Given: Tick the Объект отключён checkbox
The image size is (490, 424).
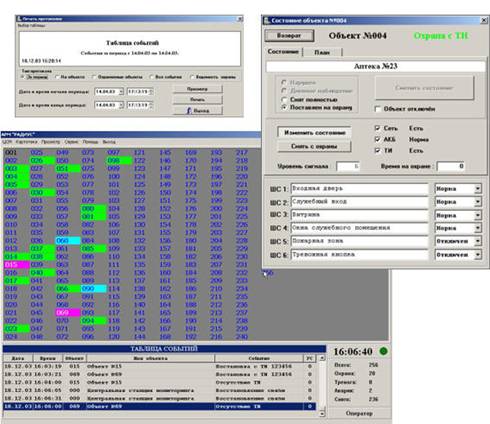Looking at the screenshot, I should [378, 109].
